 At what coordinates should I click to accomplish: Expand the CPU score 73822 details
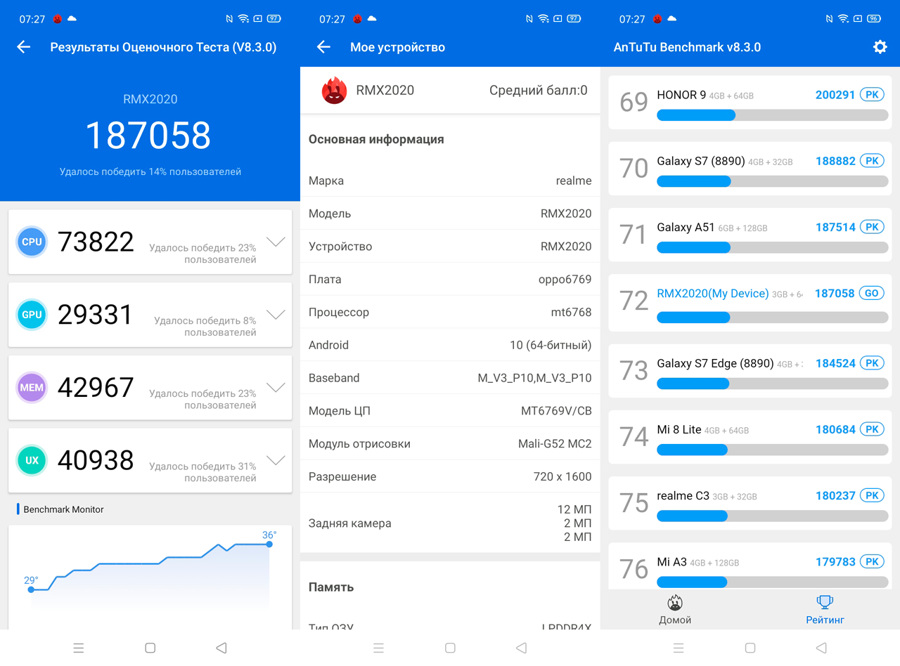click(276, 242)
